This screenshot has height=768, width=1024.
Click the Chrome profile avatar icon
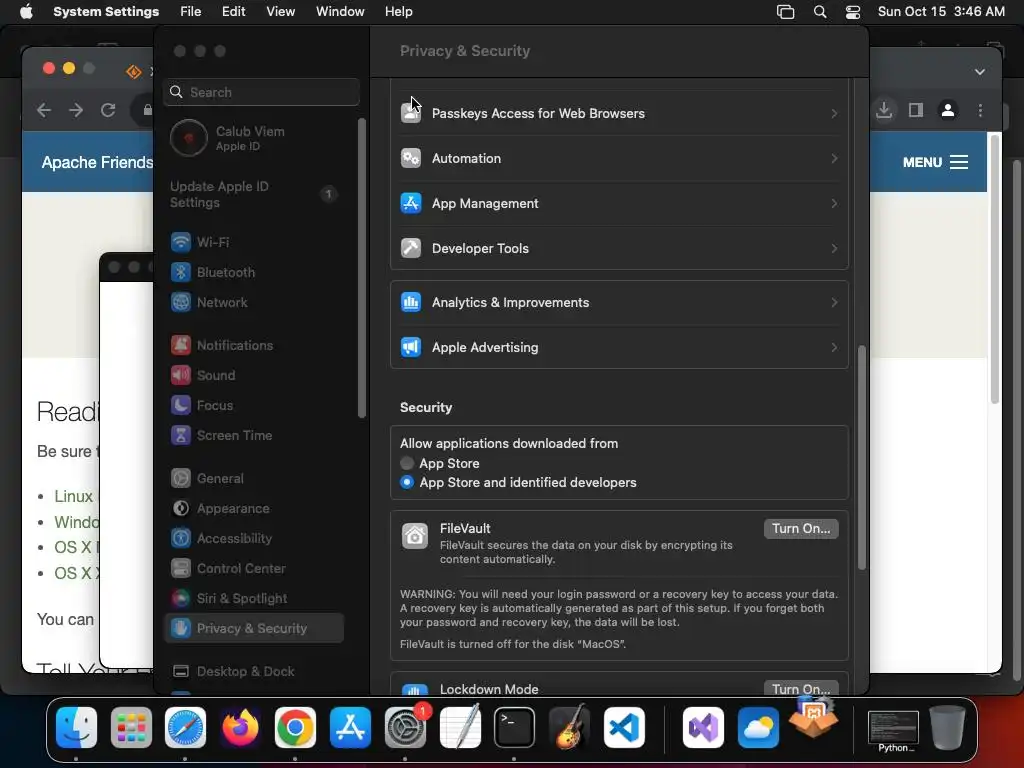[x=948, y=110]
